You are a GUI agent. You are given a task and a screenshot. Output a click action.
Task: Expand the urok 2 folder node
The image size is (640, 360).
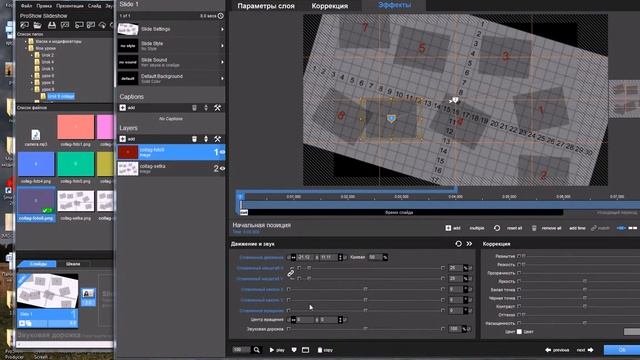tap(32, 55)
